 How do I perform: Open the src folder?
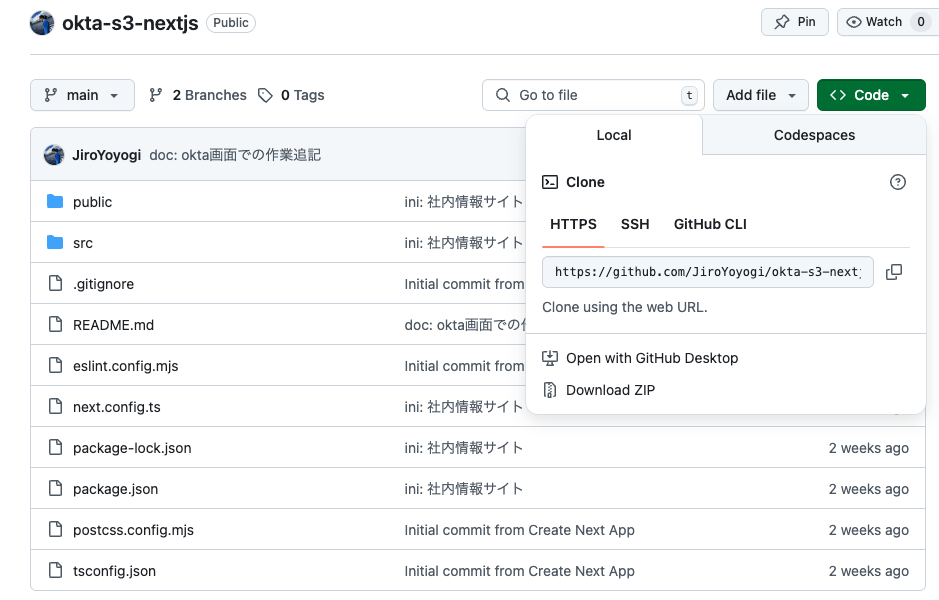[x=83, y=243]
